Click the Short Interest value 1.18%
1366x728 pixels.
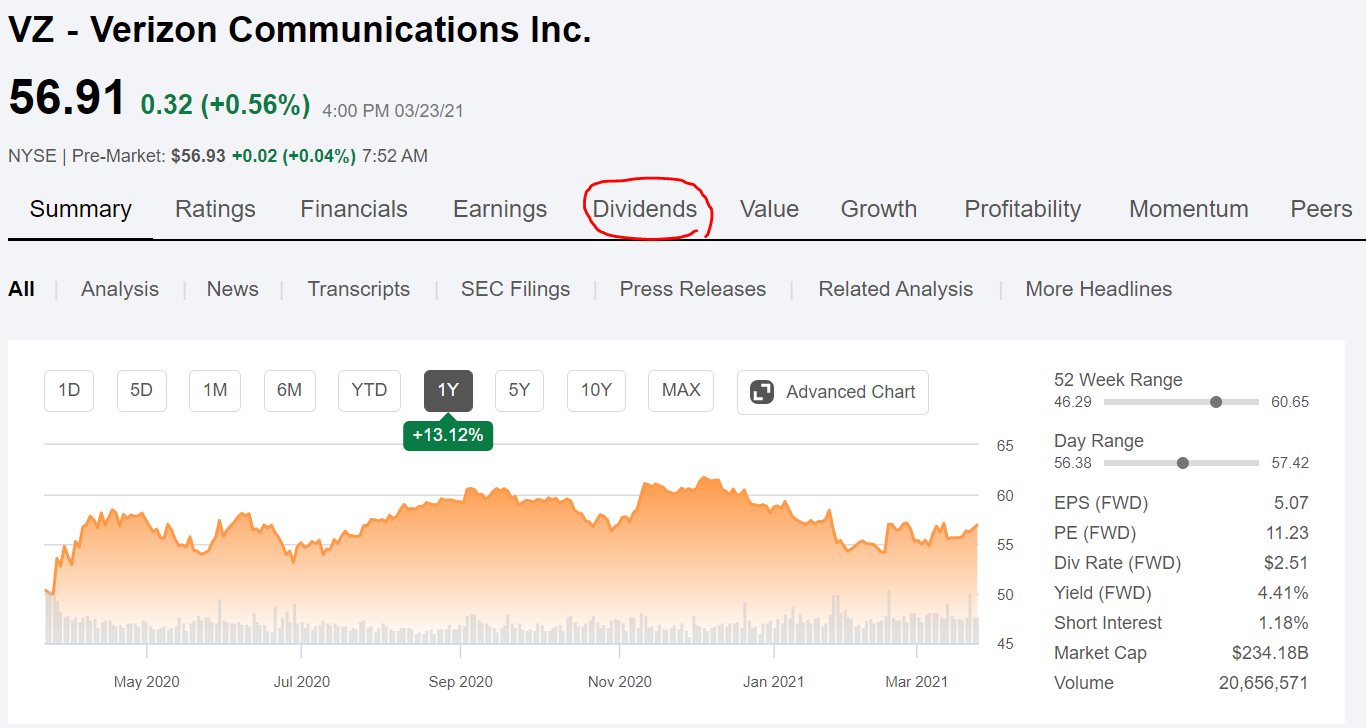tap(1283, 623)
